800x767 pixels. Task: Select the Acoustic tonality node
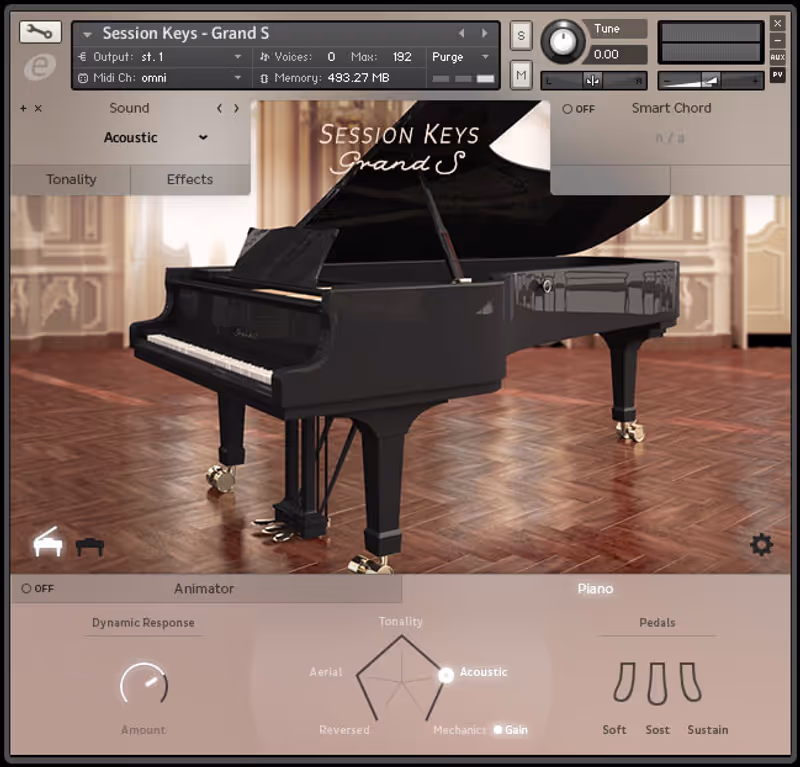point(447,674)
